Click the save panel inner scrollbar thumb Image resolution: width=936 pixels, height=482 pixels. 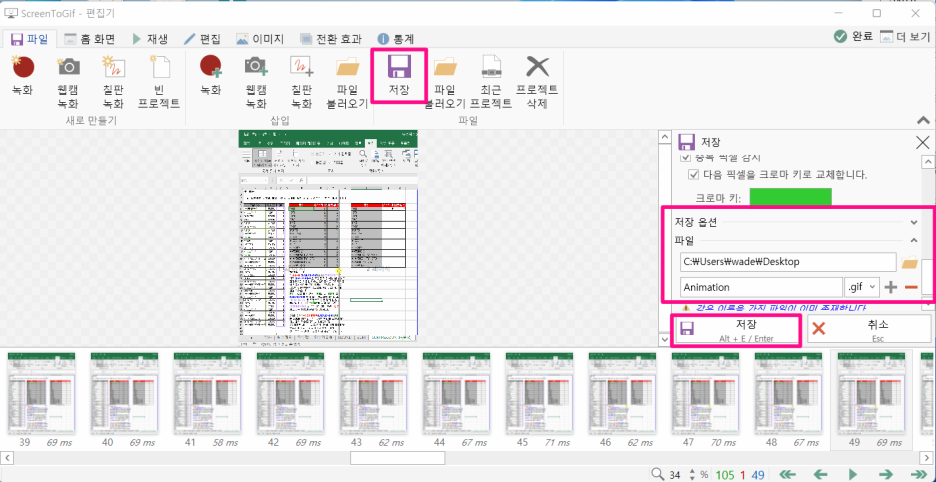[x=925, y=277]
